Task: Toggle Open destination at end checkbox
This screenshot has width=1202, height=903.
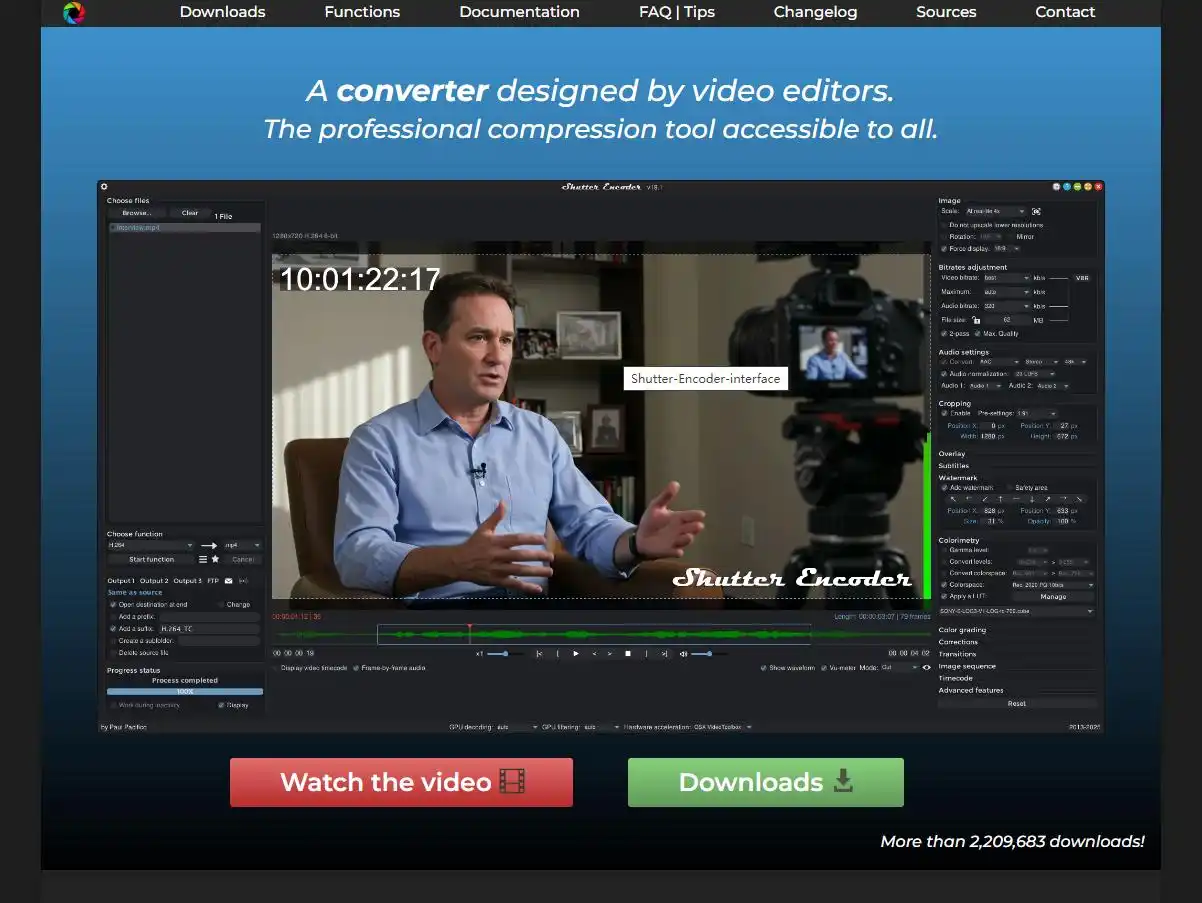Action: (x=113, y=604)
